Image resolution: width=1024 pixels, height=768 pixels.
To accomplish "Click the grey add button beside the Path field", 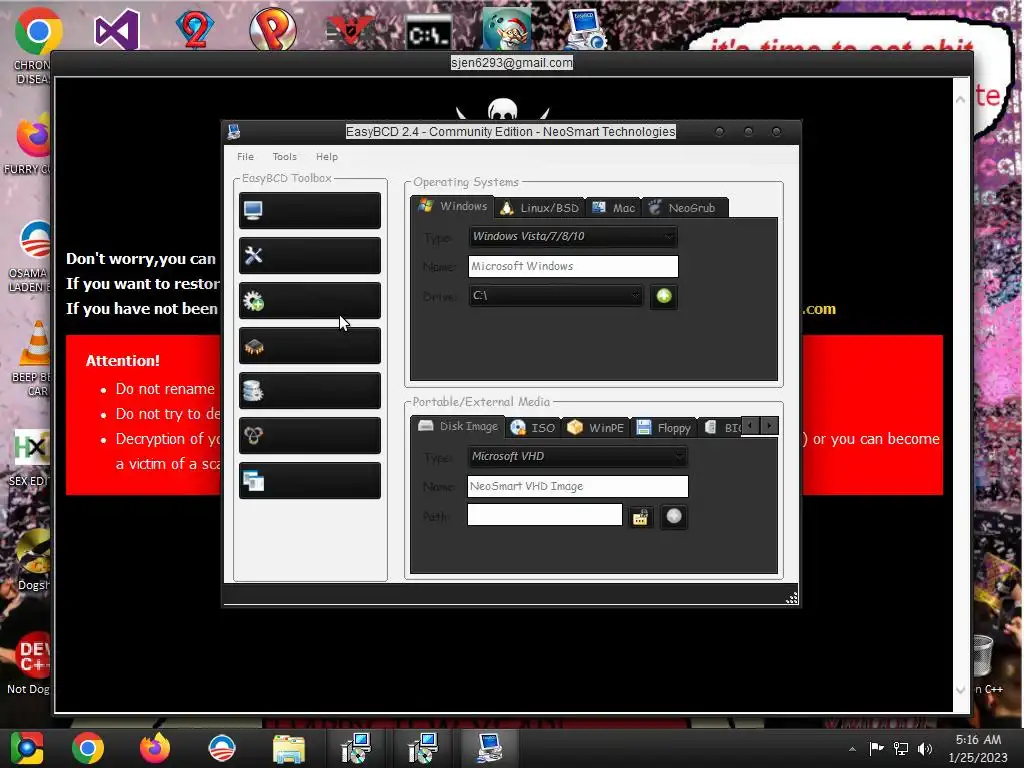I will (674, 517).
